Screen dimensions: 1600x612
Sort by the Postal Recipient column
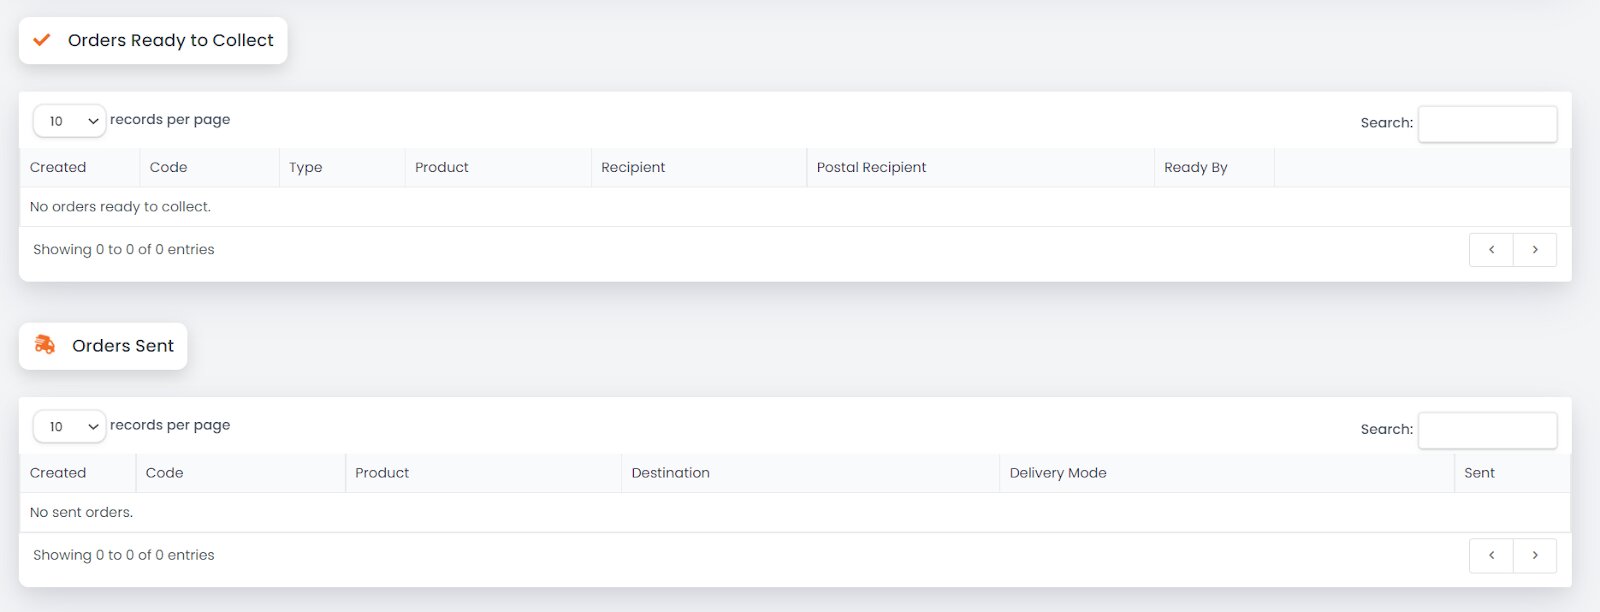pos(871,168)
